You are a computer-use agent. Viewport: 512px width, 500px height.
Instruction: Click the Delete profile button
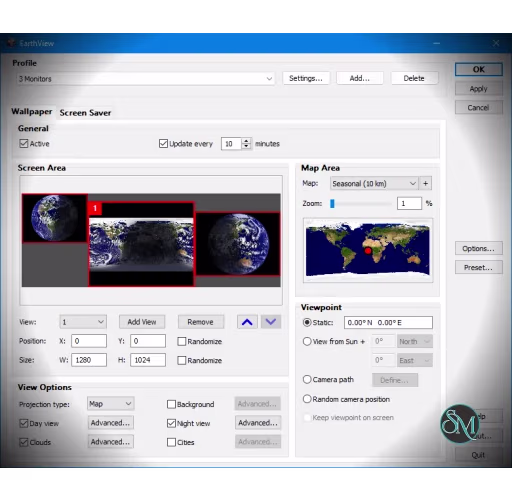pyautogui.click(x=414, y=78)
